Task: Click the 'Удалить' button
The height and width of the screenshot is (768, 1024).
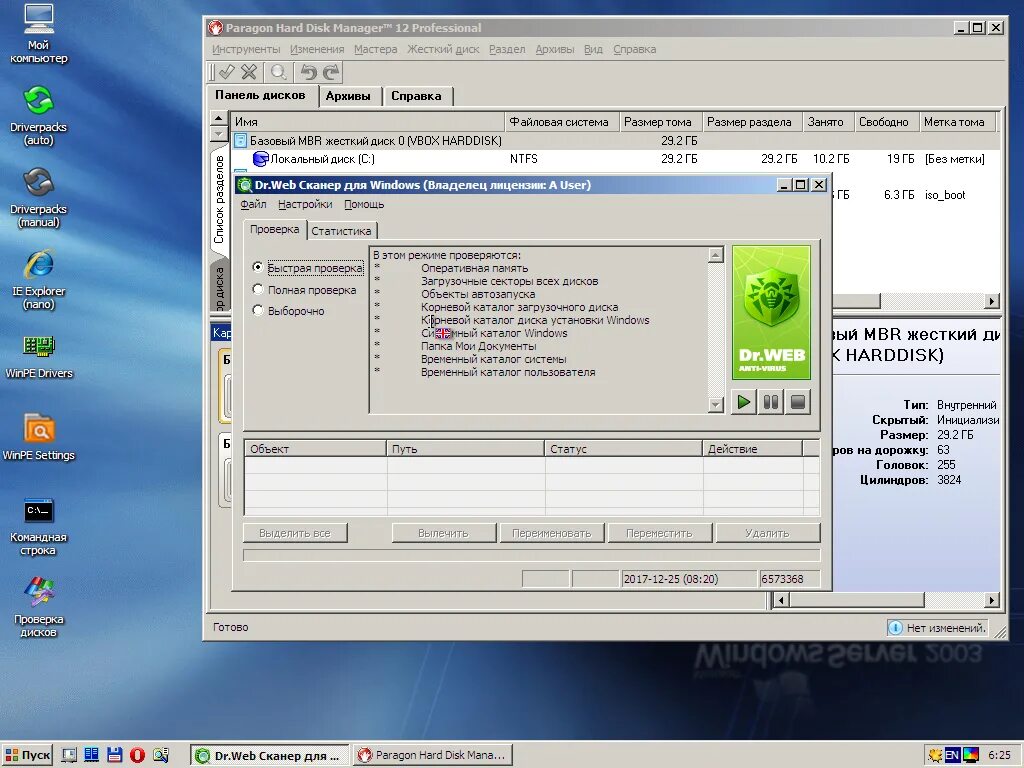Action: tap(767, 533)
